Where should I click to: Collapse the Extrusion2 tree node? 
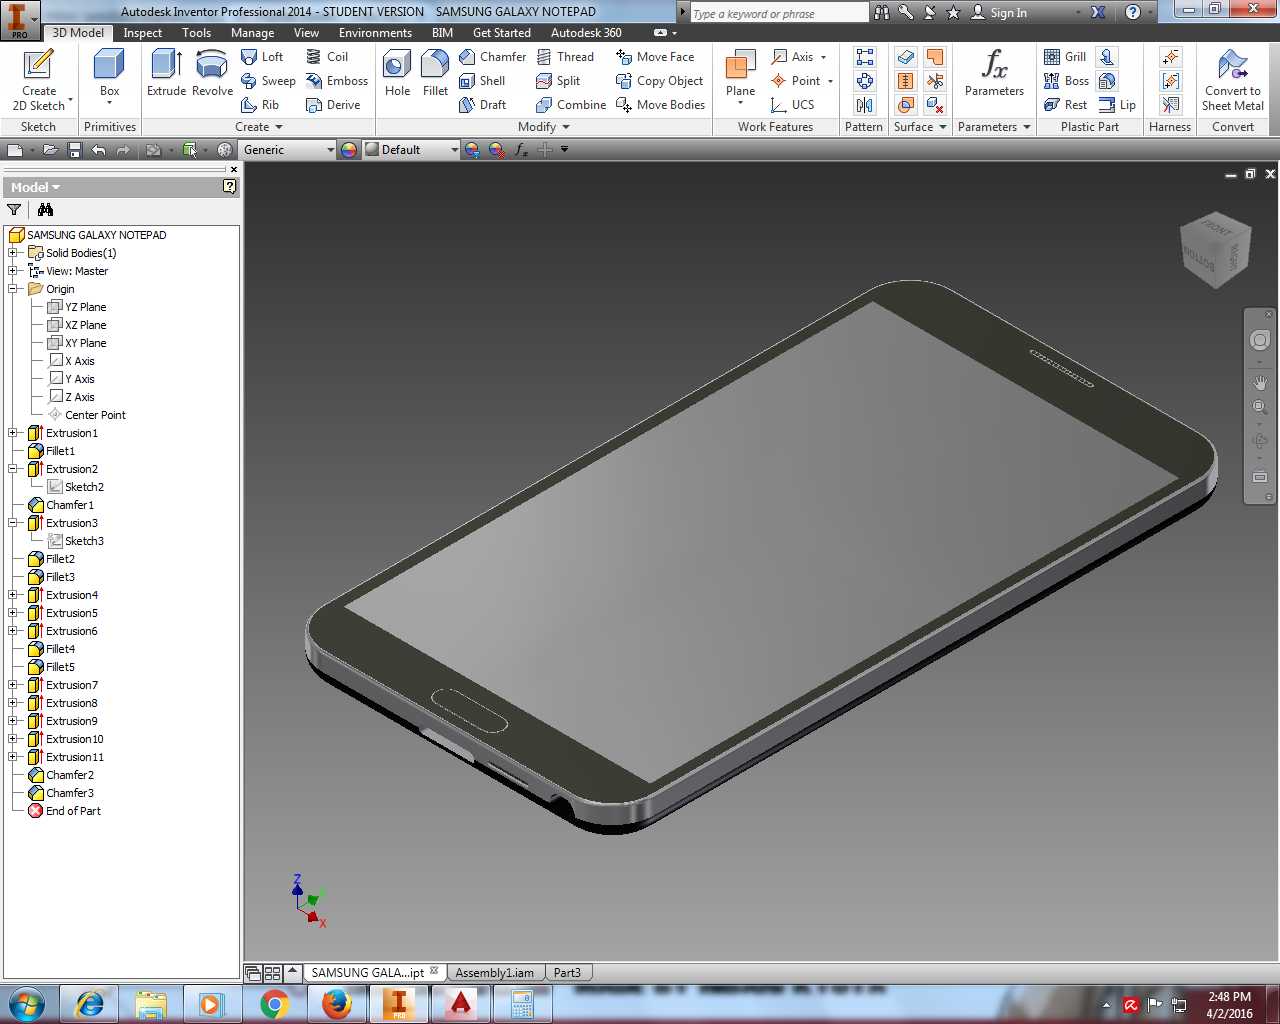coord(14,469)
